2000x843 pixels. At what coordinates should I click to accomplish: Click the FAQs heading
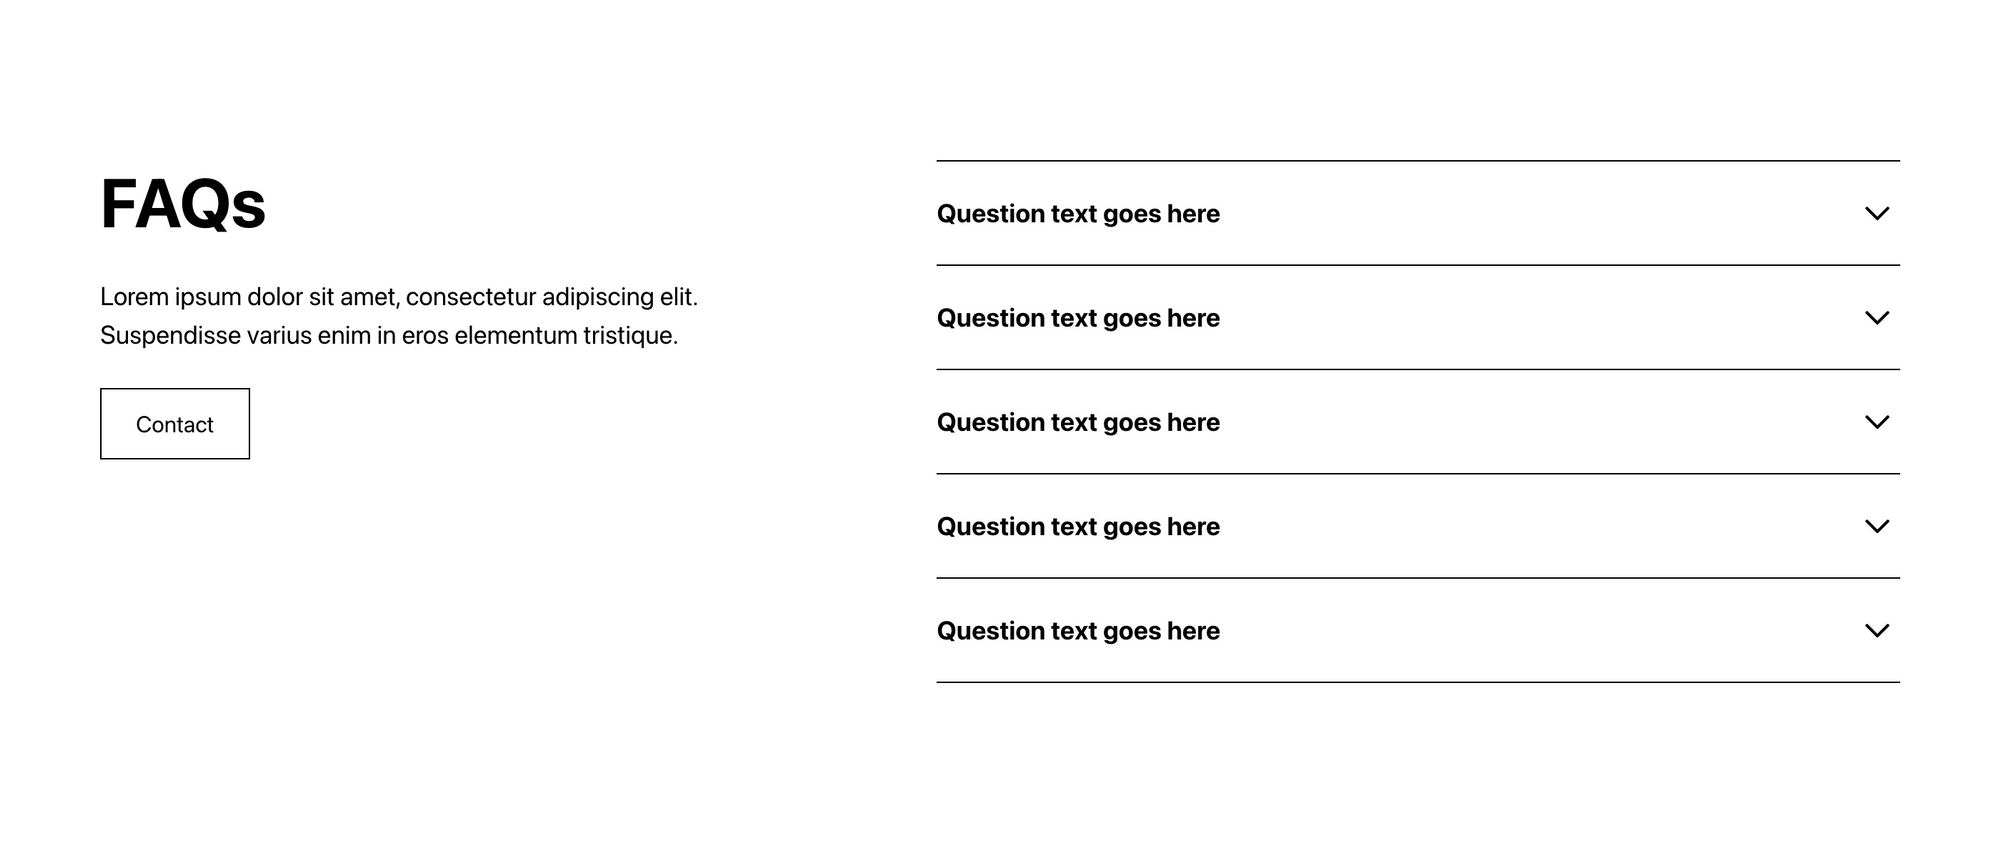(183, 204)
